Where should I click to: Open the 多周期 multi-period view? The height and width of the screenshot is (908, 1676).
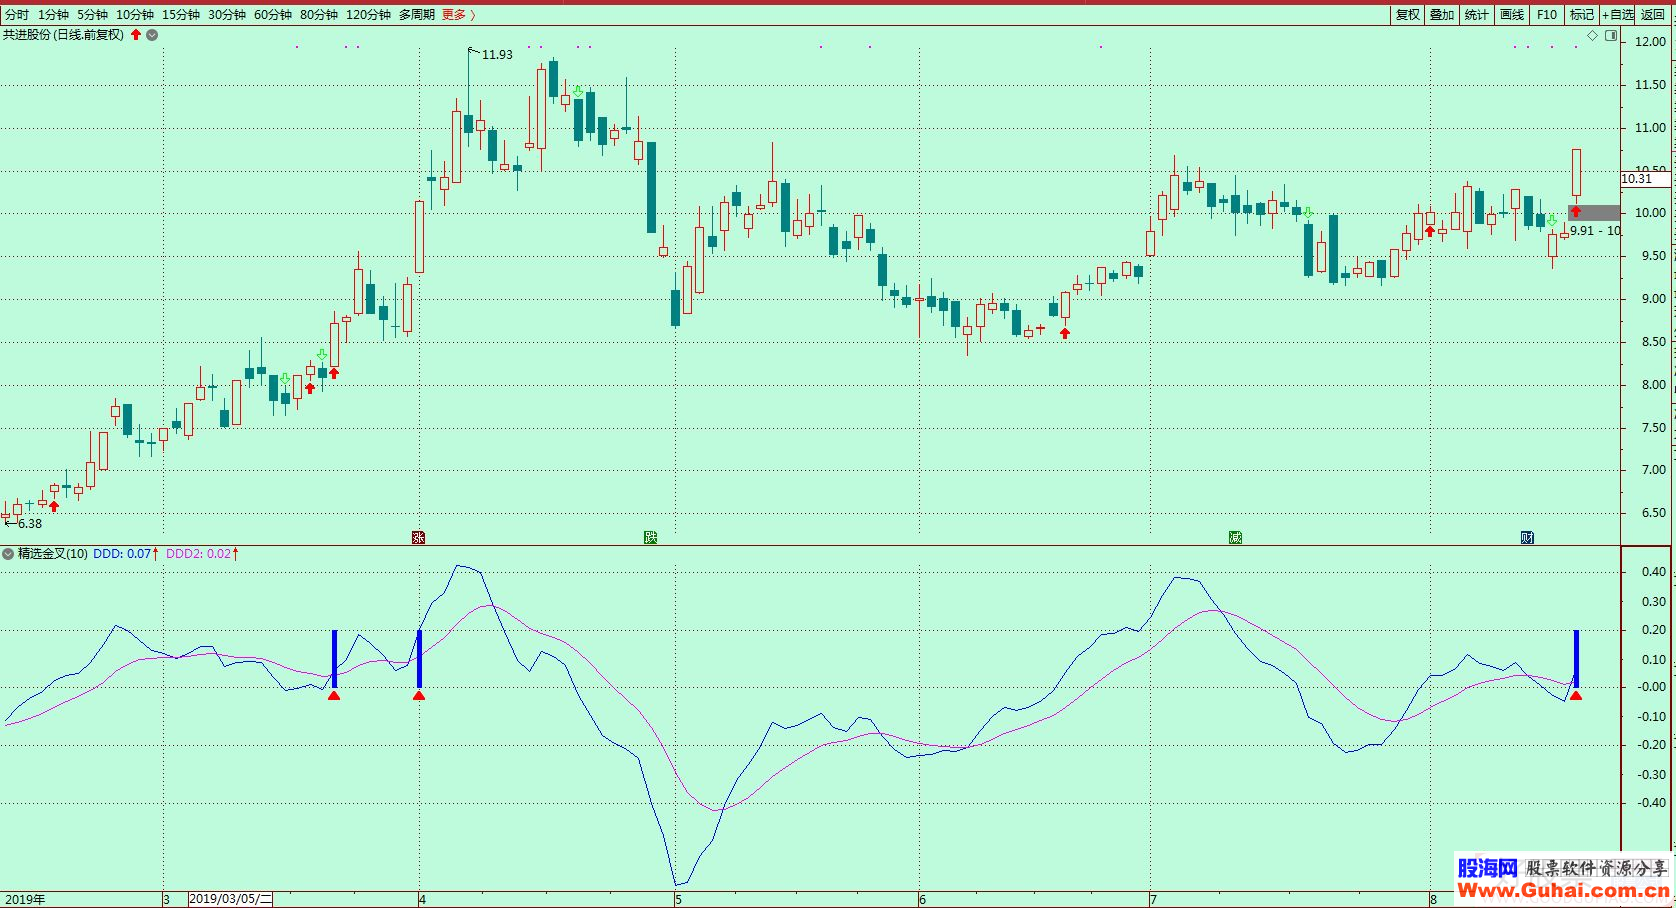tap(417, 15)
